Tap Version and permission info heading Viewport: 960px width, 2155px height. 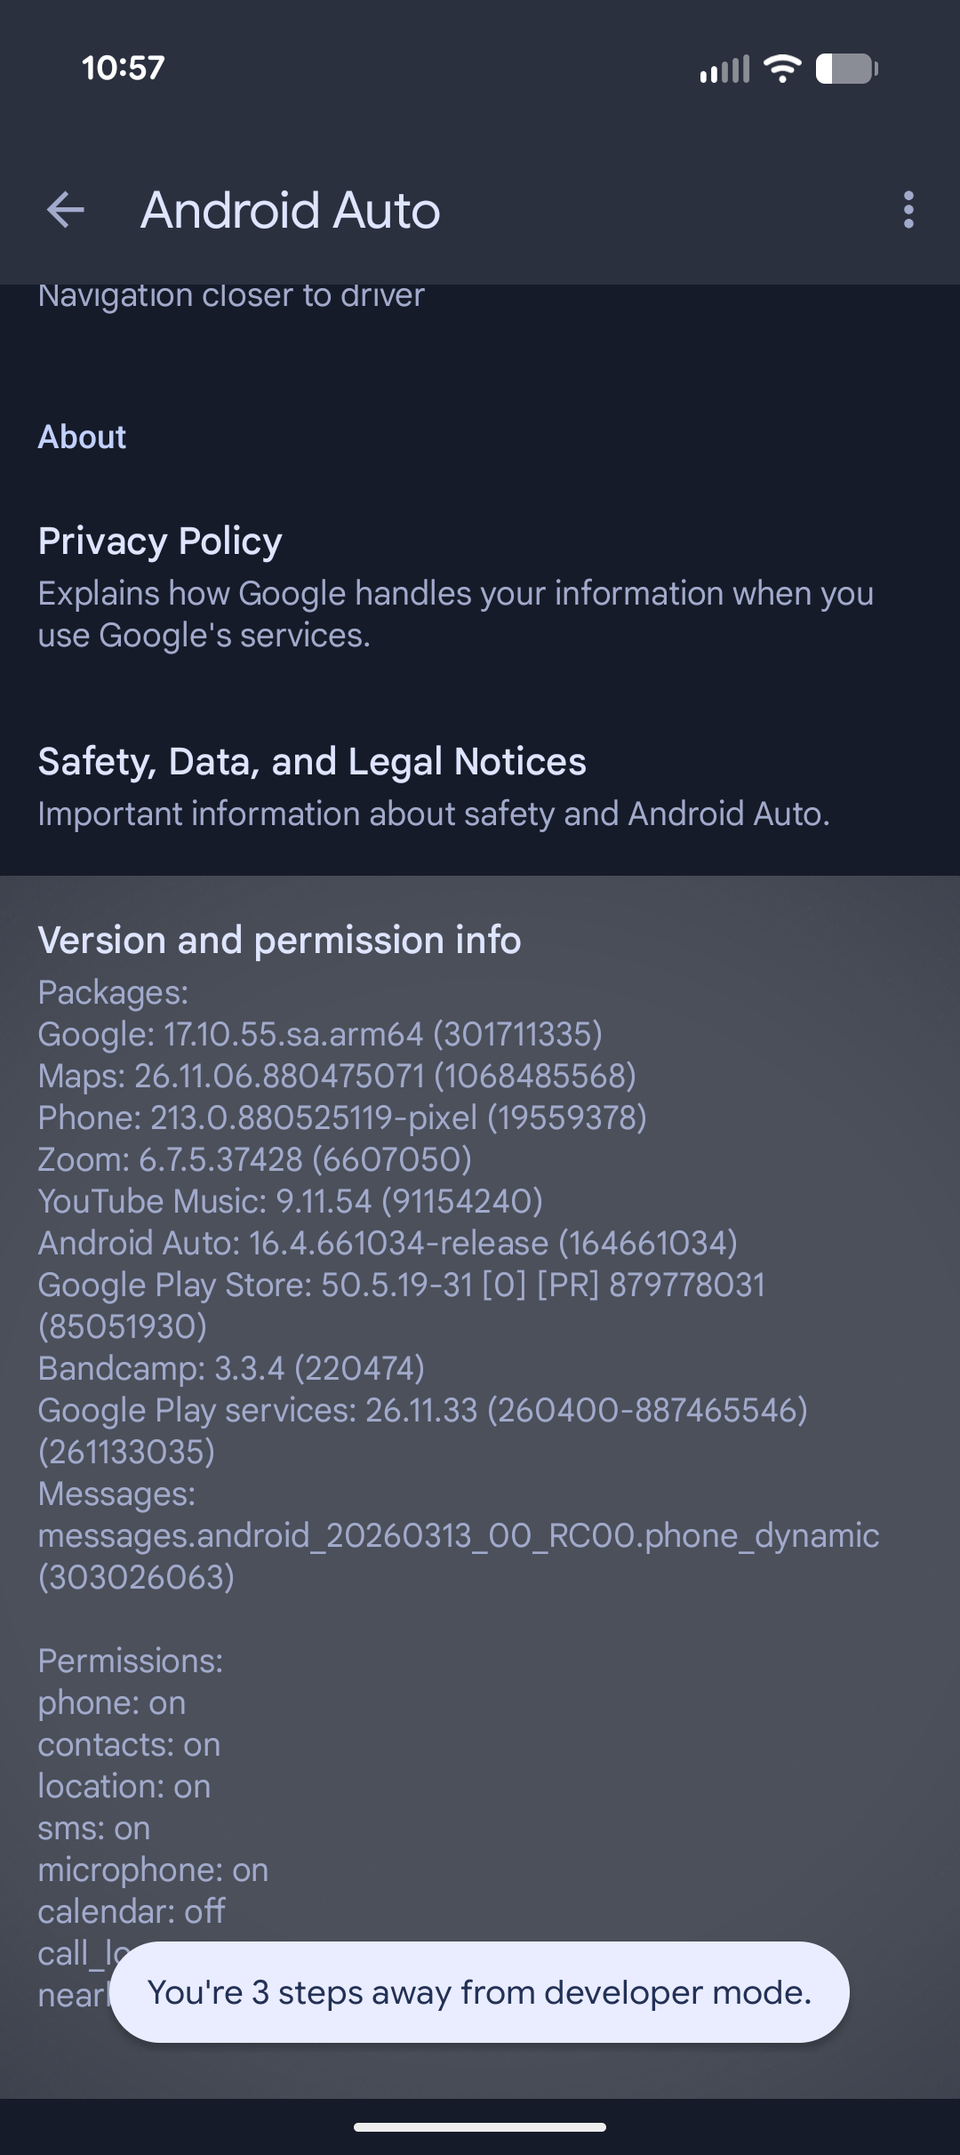coord(279,940)
